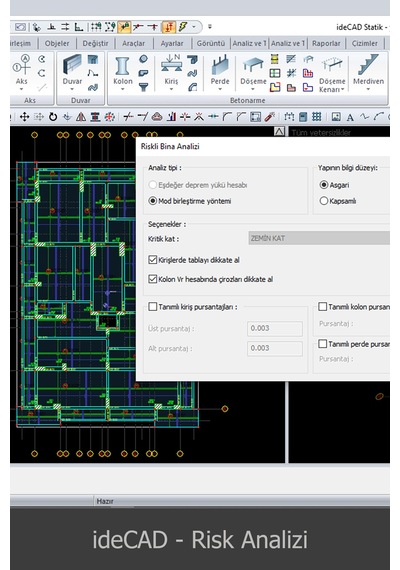This screenshot has height=570, width=400.
Task: Switch to the Değiştir ribbon tab
Action: coord(95,43)
